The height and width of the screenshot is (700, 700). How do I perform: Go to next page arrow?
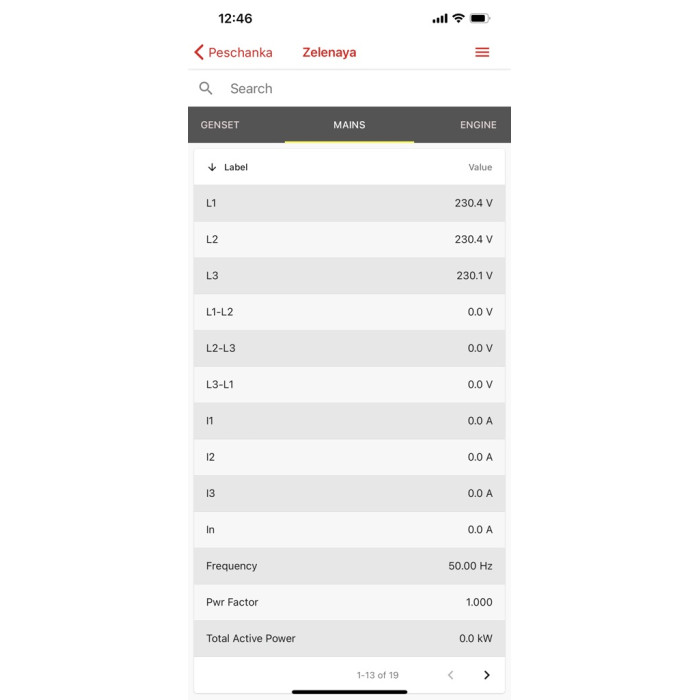(487, 675)
